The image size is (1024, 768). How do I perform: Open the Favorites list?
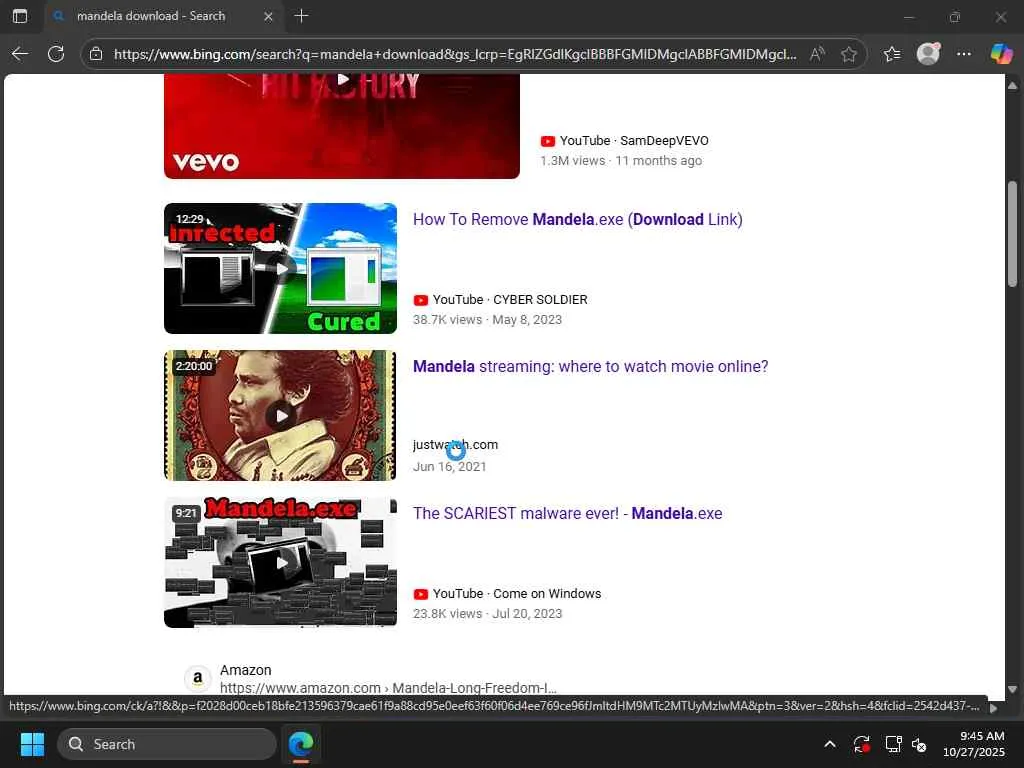click(x=892, y=54)
